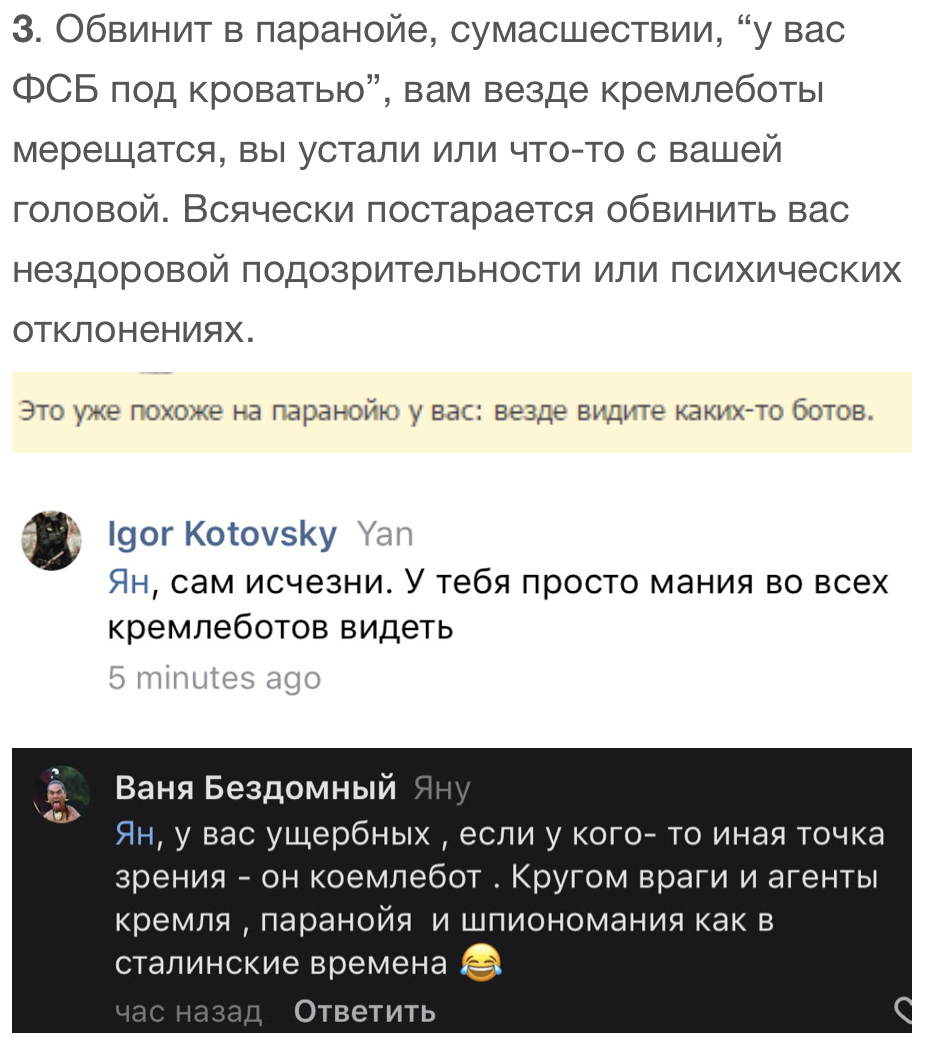This screenshot has height=1055, width=941.
Task: Click the laughing-crying emoji
Action: pos(481,963)
